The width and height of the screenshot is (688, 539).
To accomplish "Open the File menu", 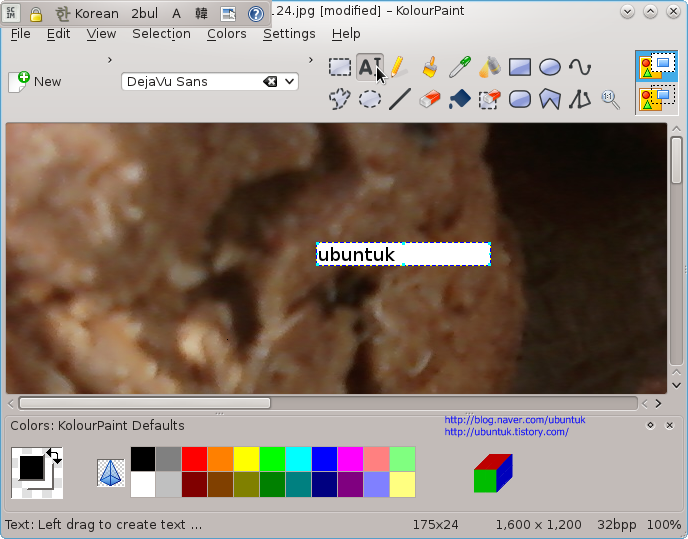I will 21,34.
